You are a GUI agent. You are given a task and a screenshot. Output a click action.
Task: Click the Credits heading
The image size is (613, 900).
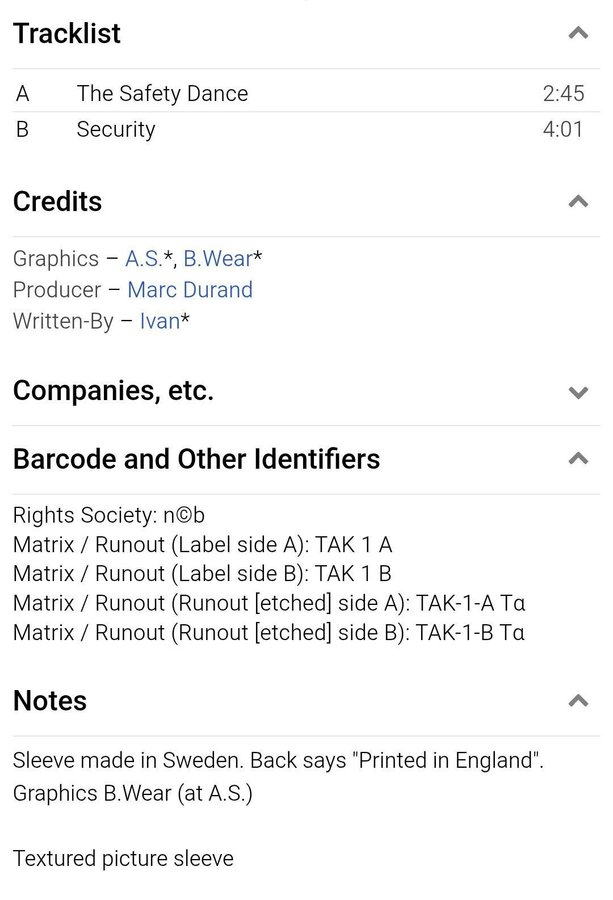pos(57,202)
